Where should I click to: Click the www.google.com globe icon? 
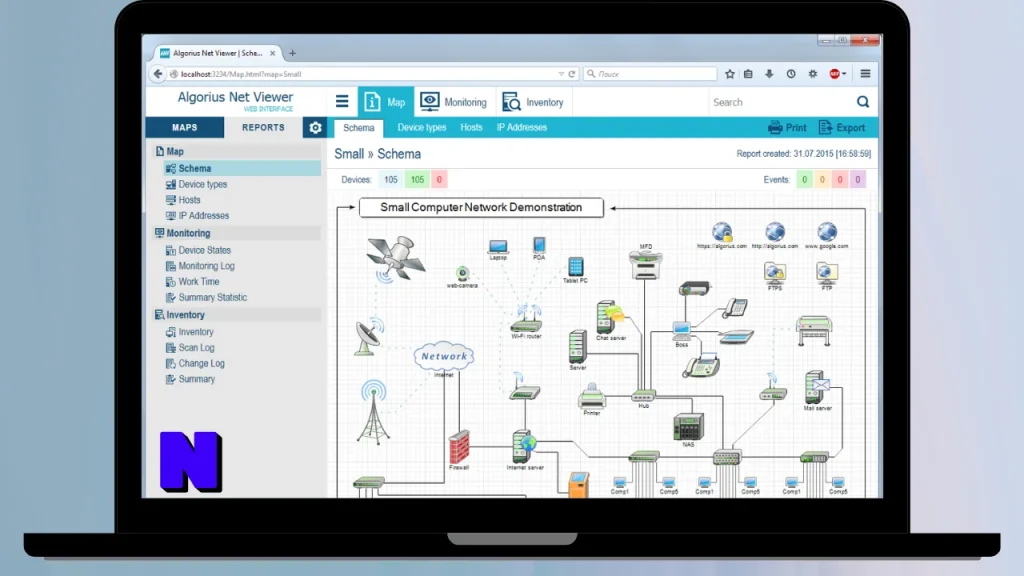(827, 232)
